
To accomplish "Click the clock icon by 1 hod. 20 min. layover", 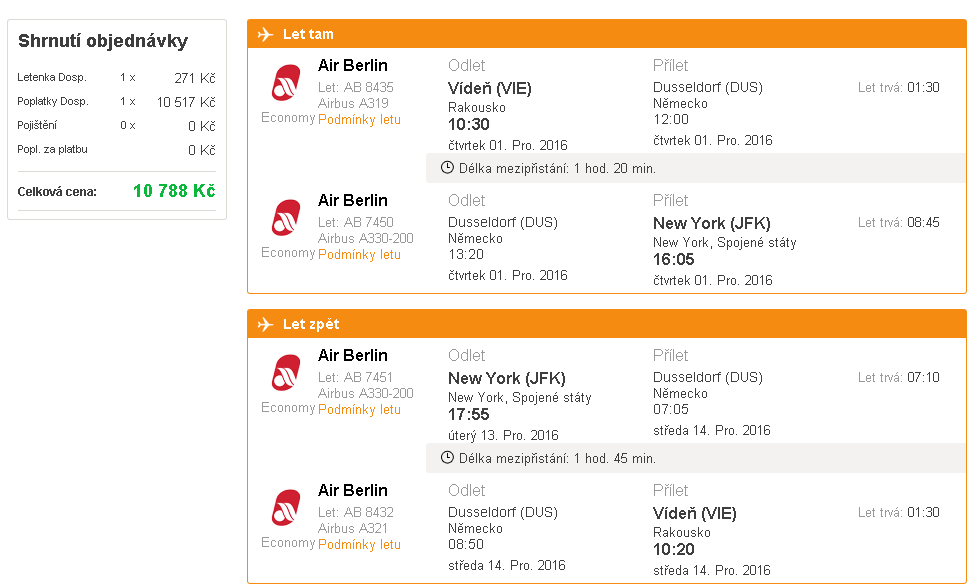I will pos(447,168).
